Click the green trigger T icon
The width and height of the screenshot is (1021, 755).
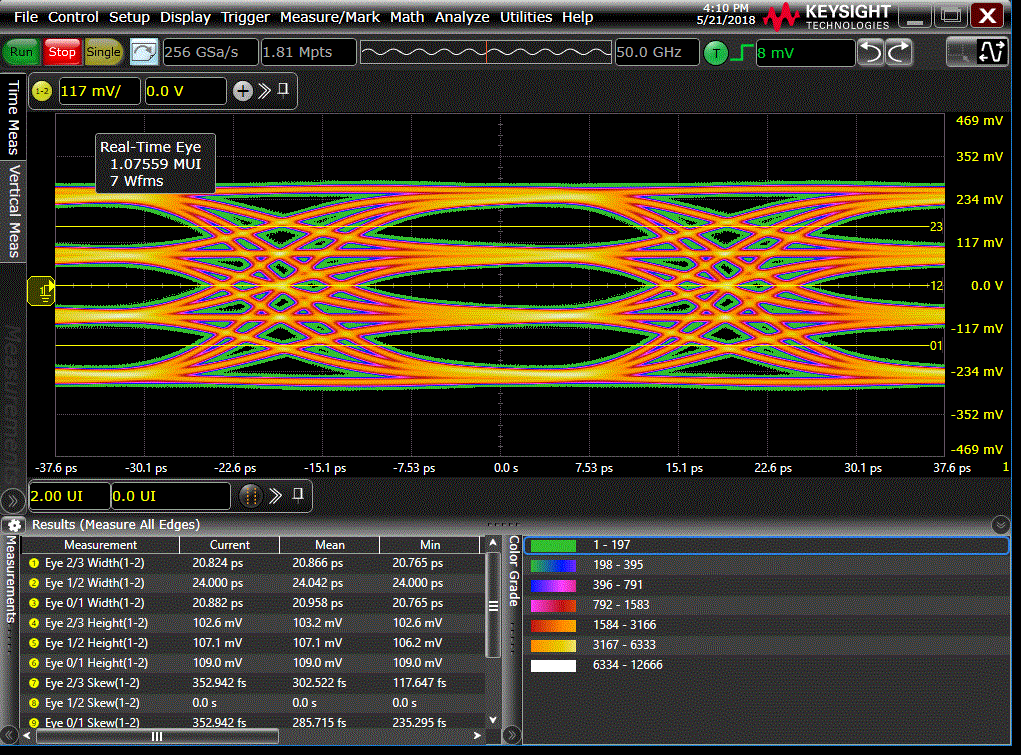coord(715,53)
